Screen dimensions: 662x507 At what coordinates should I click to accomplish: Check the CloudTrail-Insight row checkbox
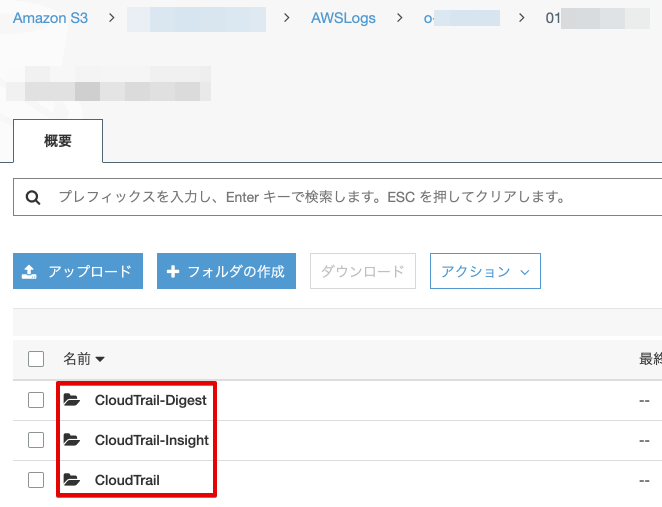pos(36,440)
